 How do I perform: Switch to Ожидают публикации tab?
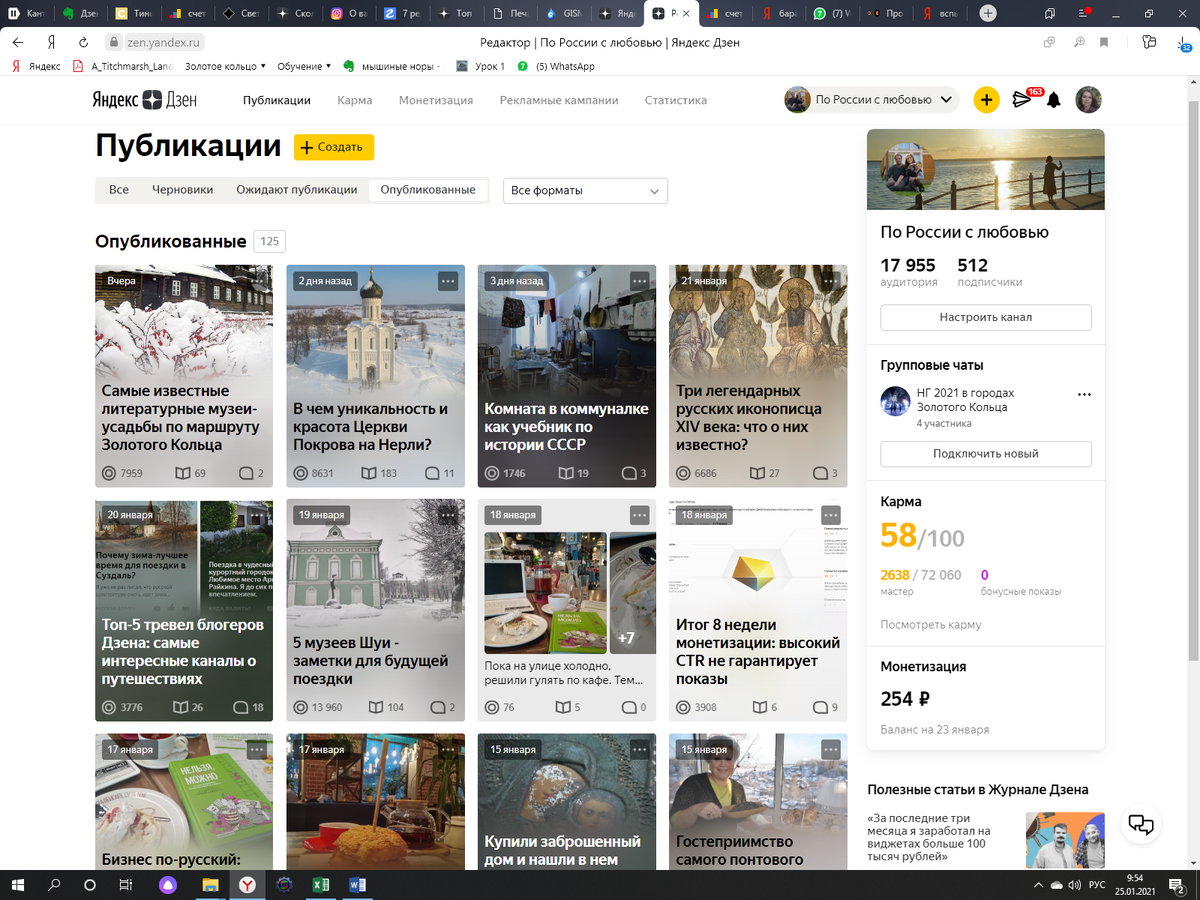[297, 189]
